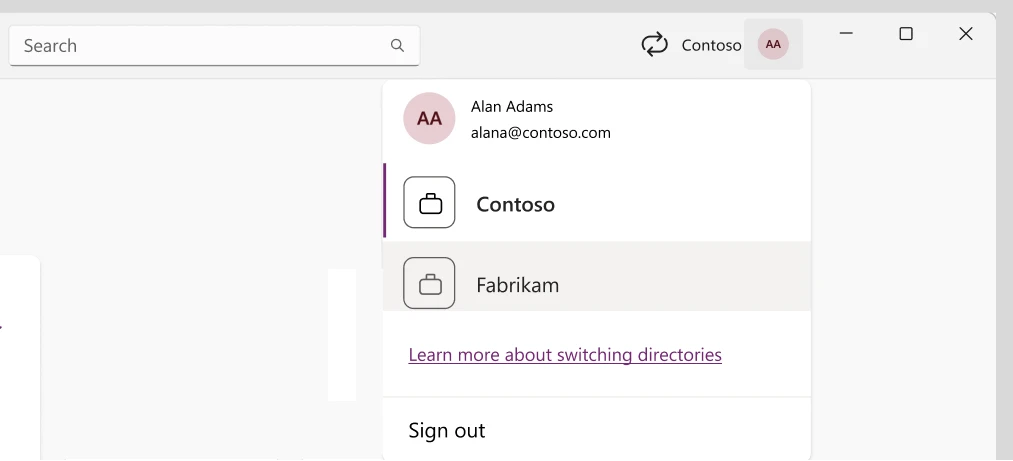
Task: Click the purple selection bar beside Contoso
Action: [x=385, y=200]
